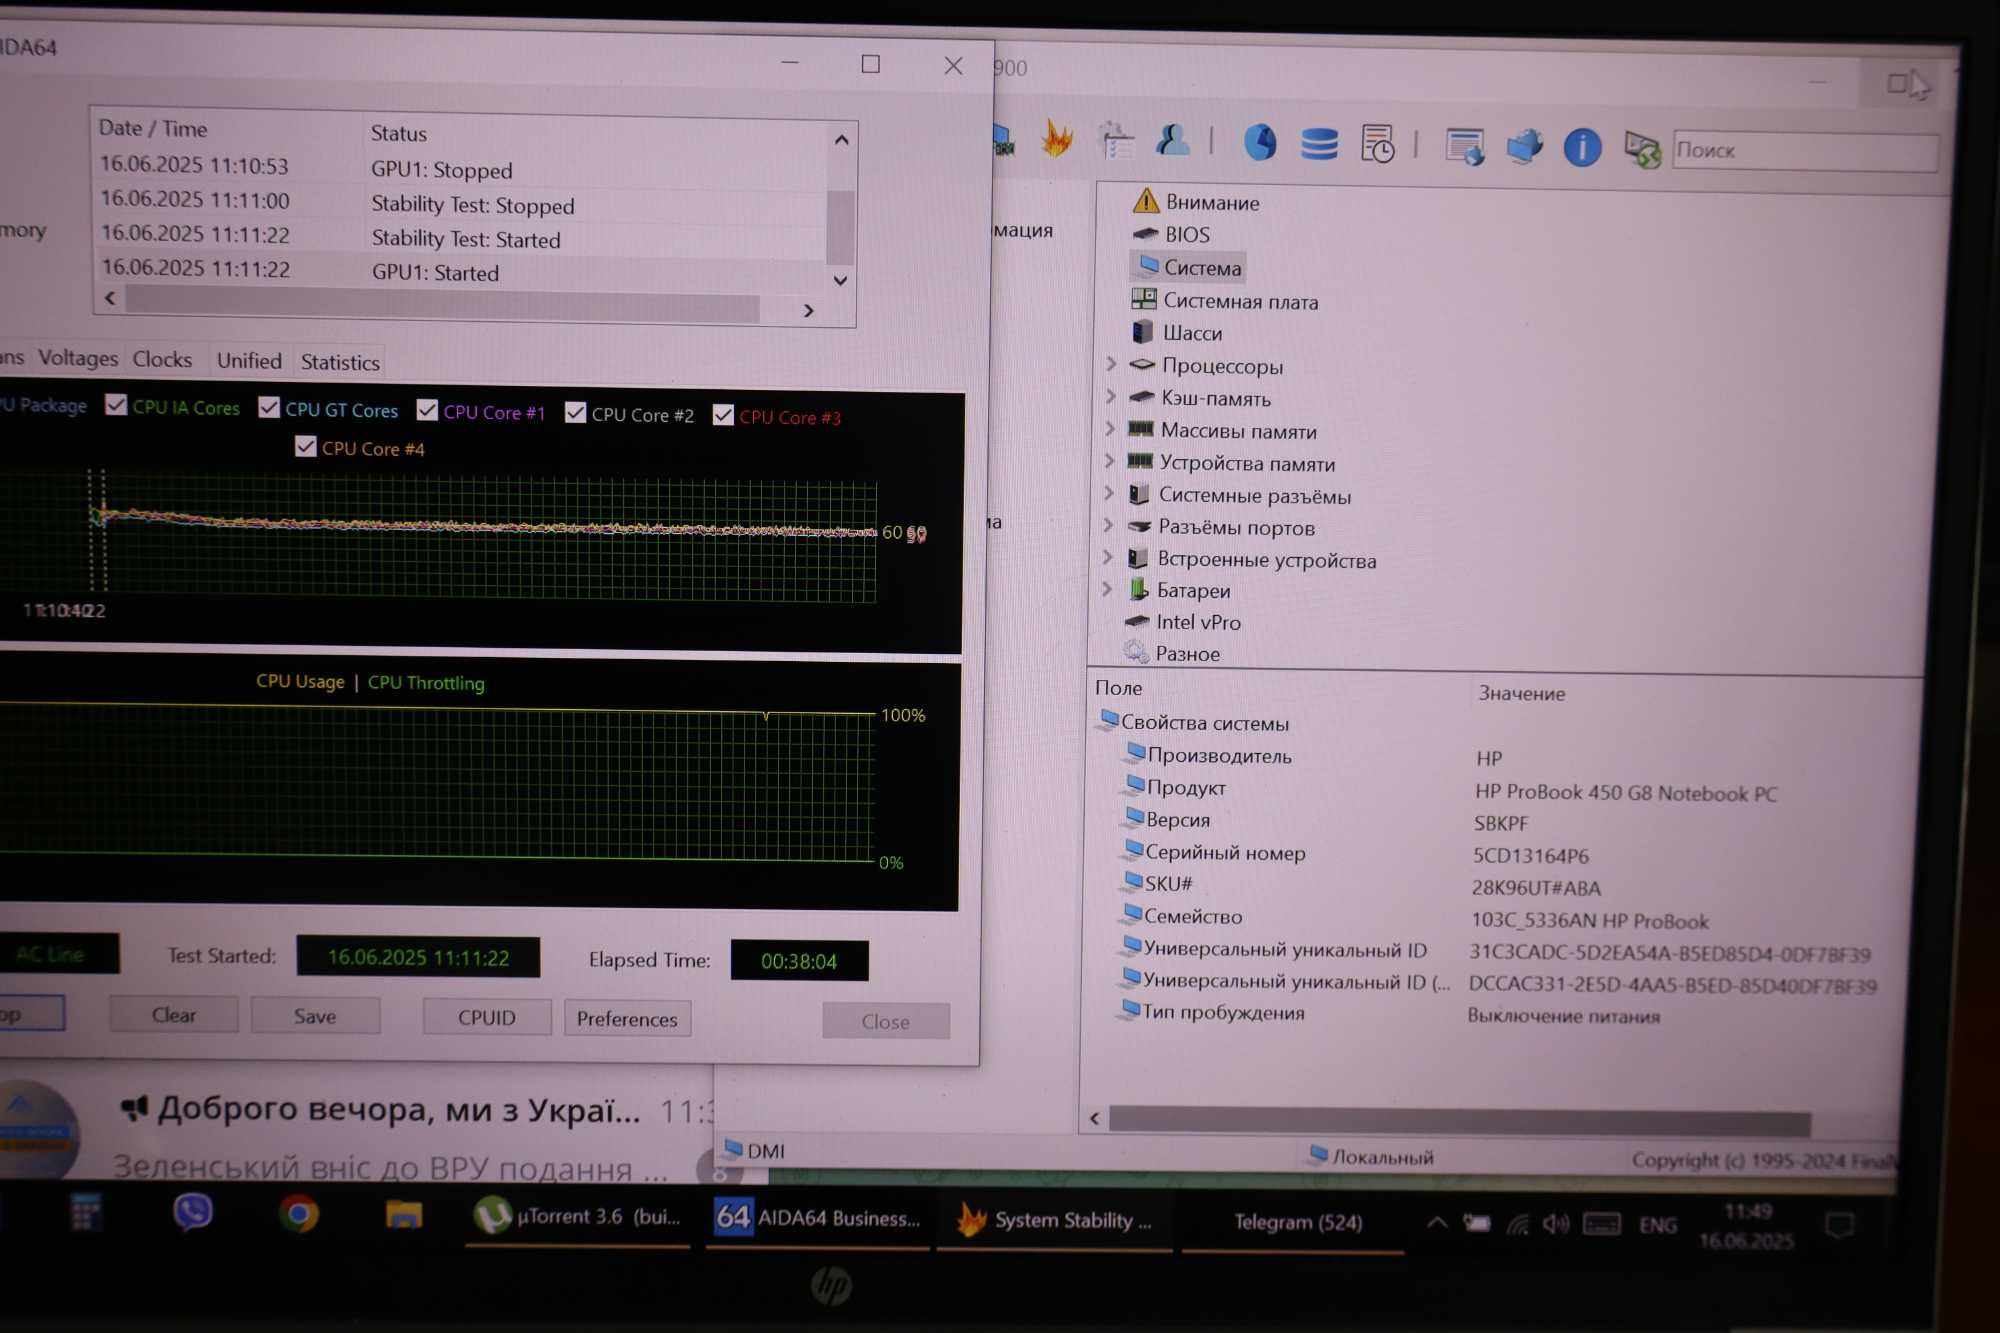
Task: Click the document-with-clock toolbar icon
Action: pyautogui.click(x=1377, y=144)
